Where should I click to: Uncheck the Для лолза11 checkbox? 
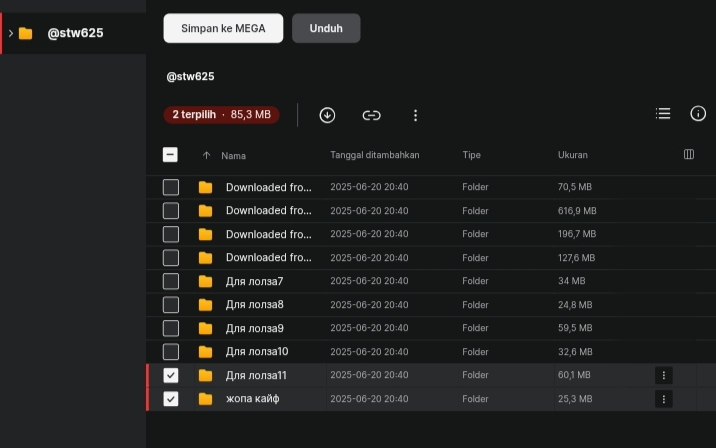click(x=171, y=375)
